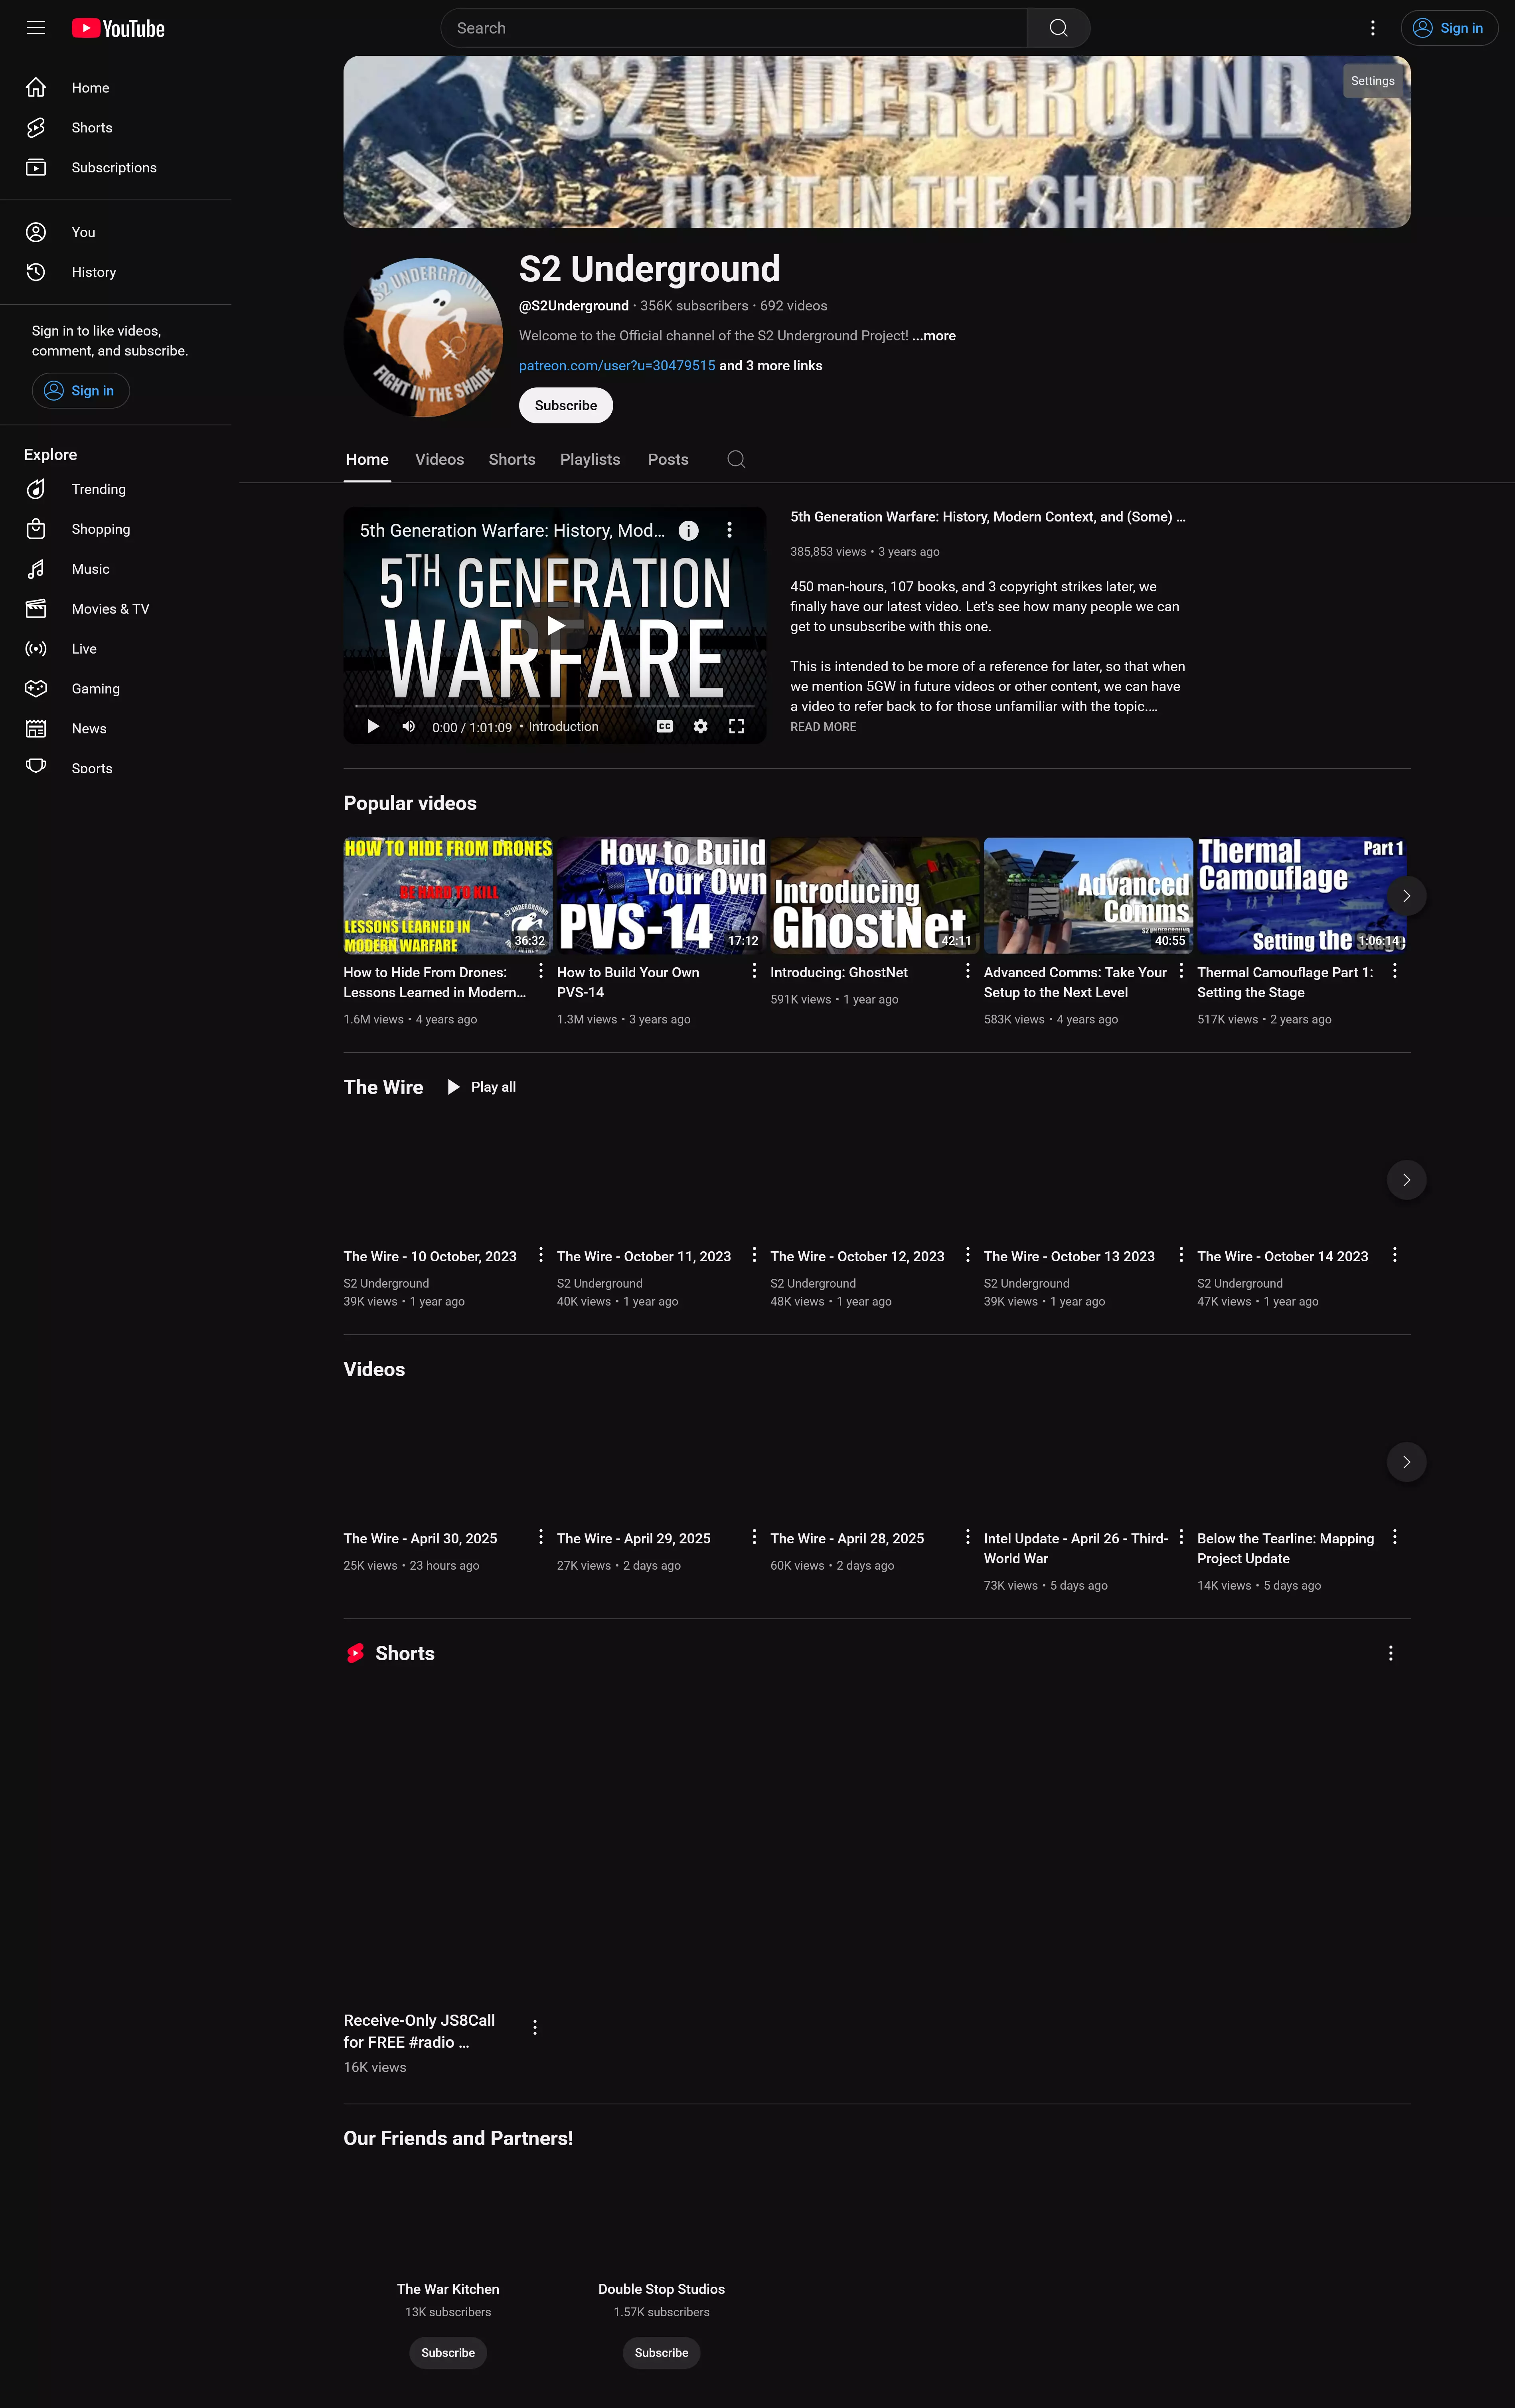Open the featured video title link
This screenshot has width=1515, height=2408.
[x=987, y=517]
